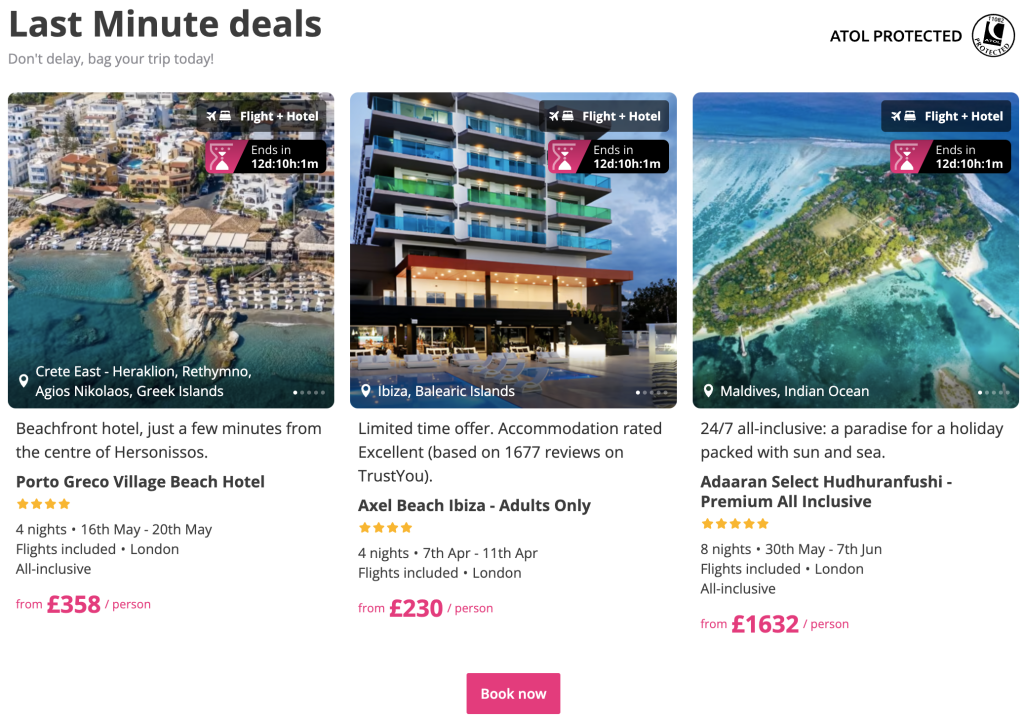Open Porto Greco Village Beach Hotel title

coord(140,481)
